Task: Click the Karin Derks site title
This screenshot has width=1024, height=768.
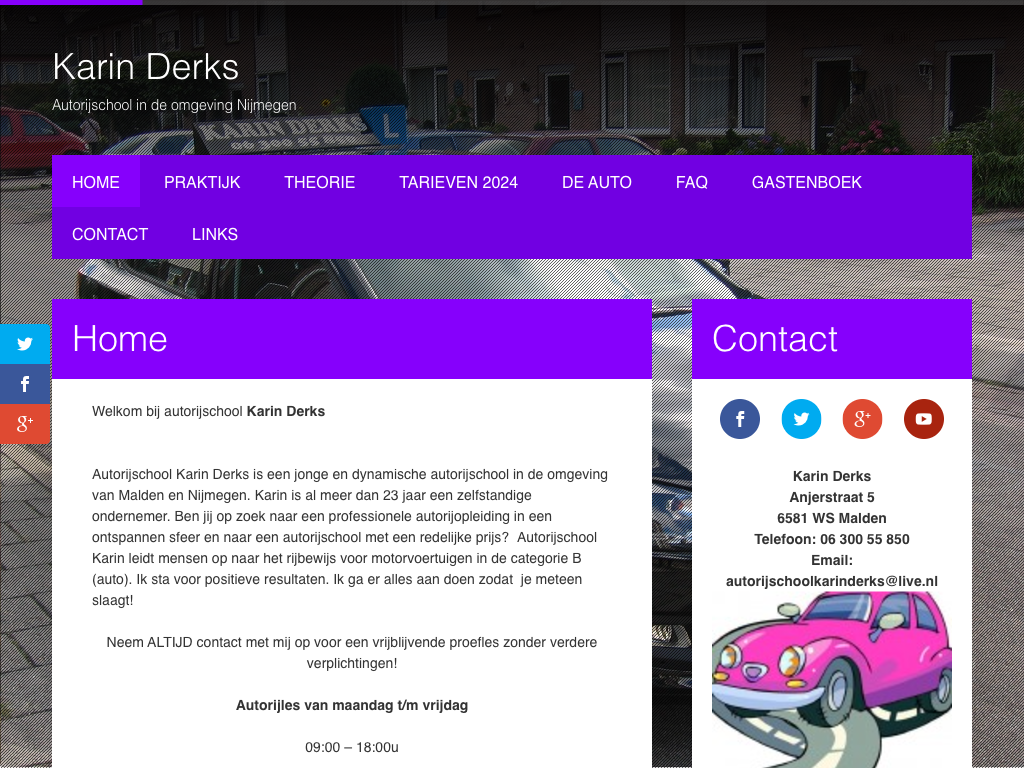Action: [146, 67]
